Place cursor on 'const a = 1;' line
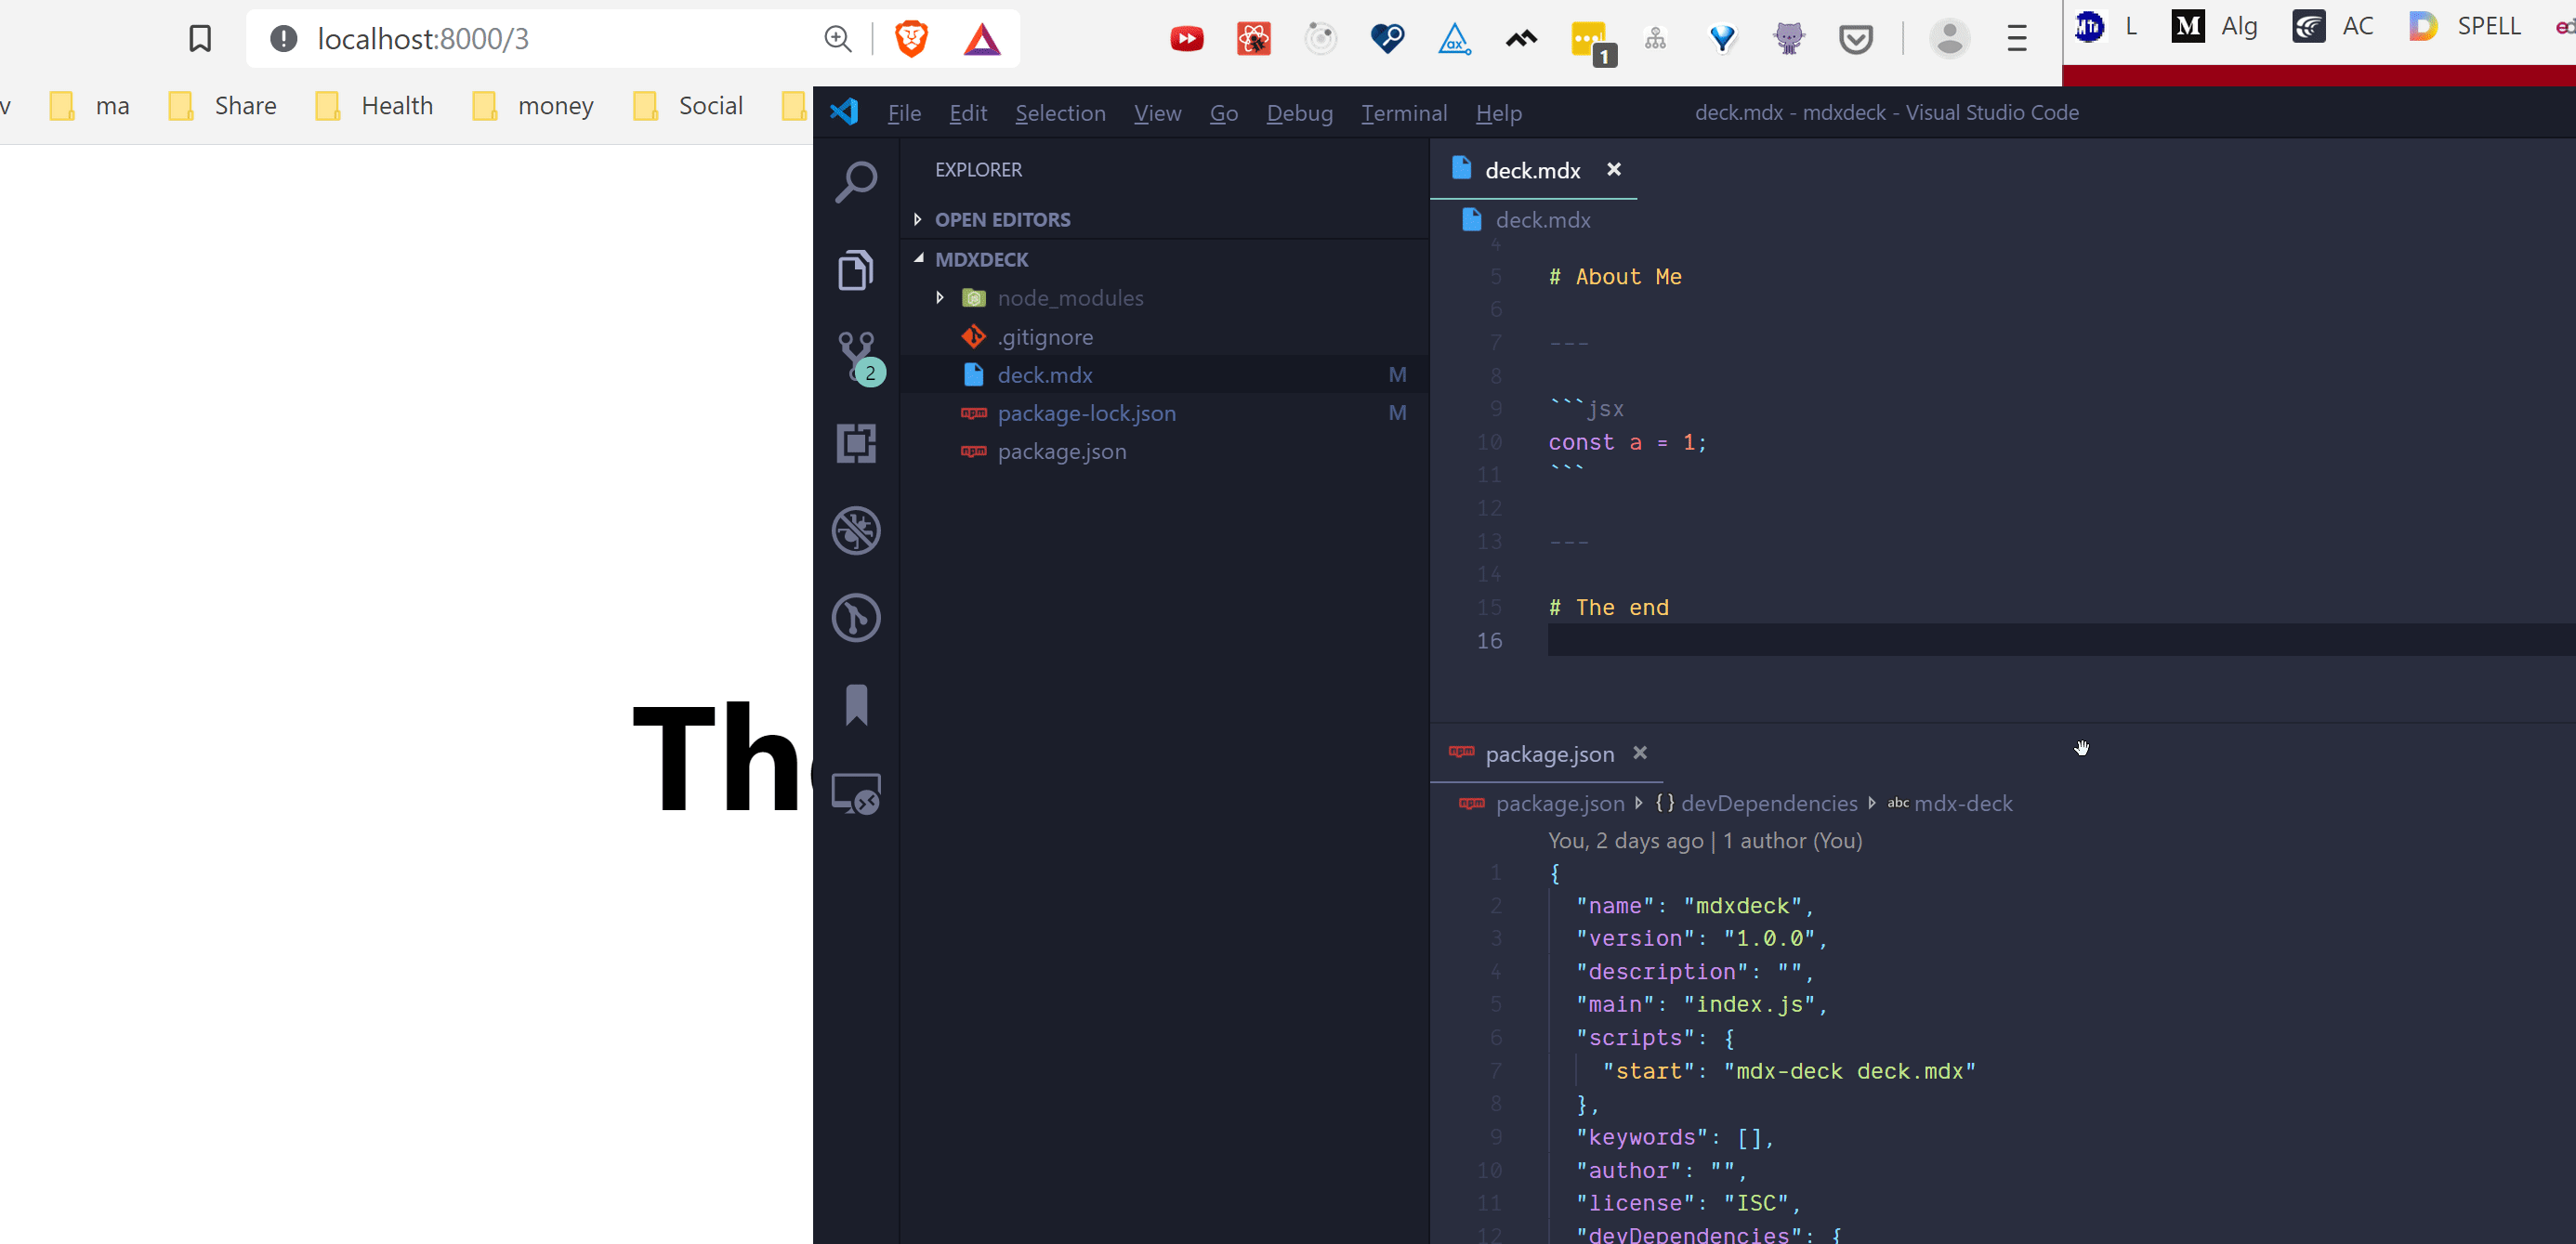The image size is (2576, 1244). point(1627,442)
